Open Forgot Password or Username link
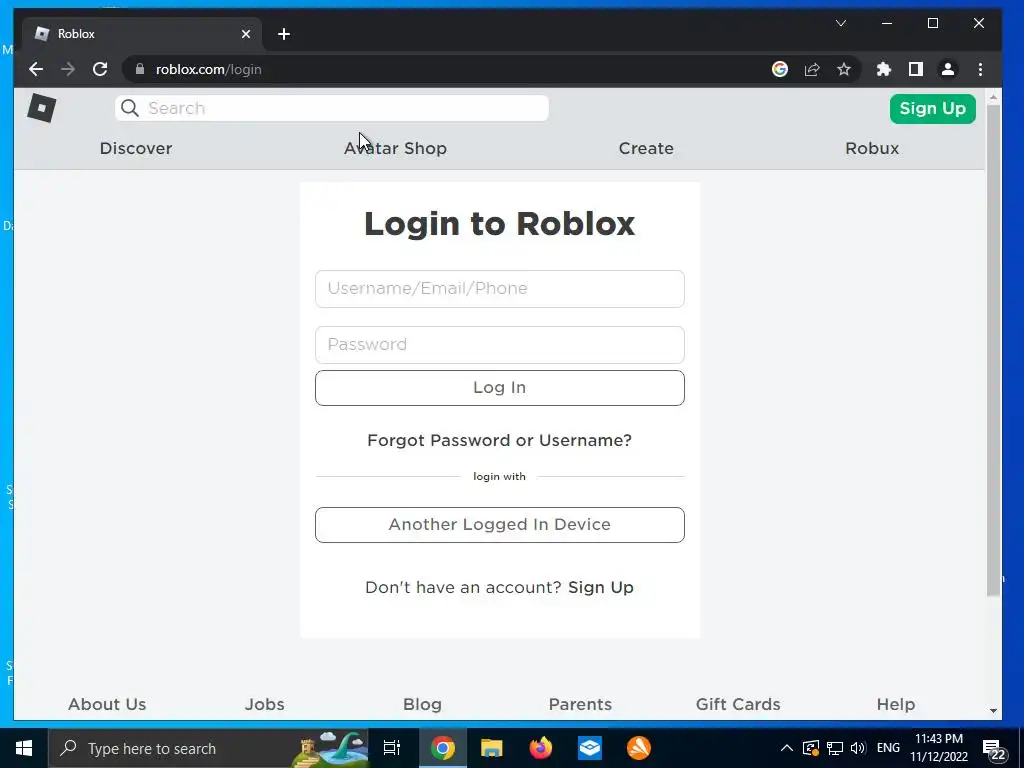Screen dimensions: 1024x768 [500, 441]
